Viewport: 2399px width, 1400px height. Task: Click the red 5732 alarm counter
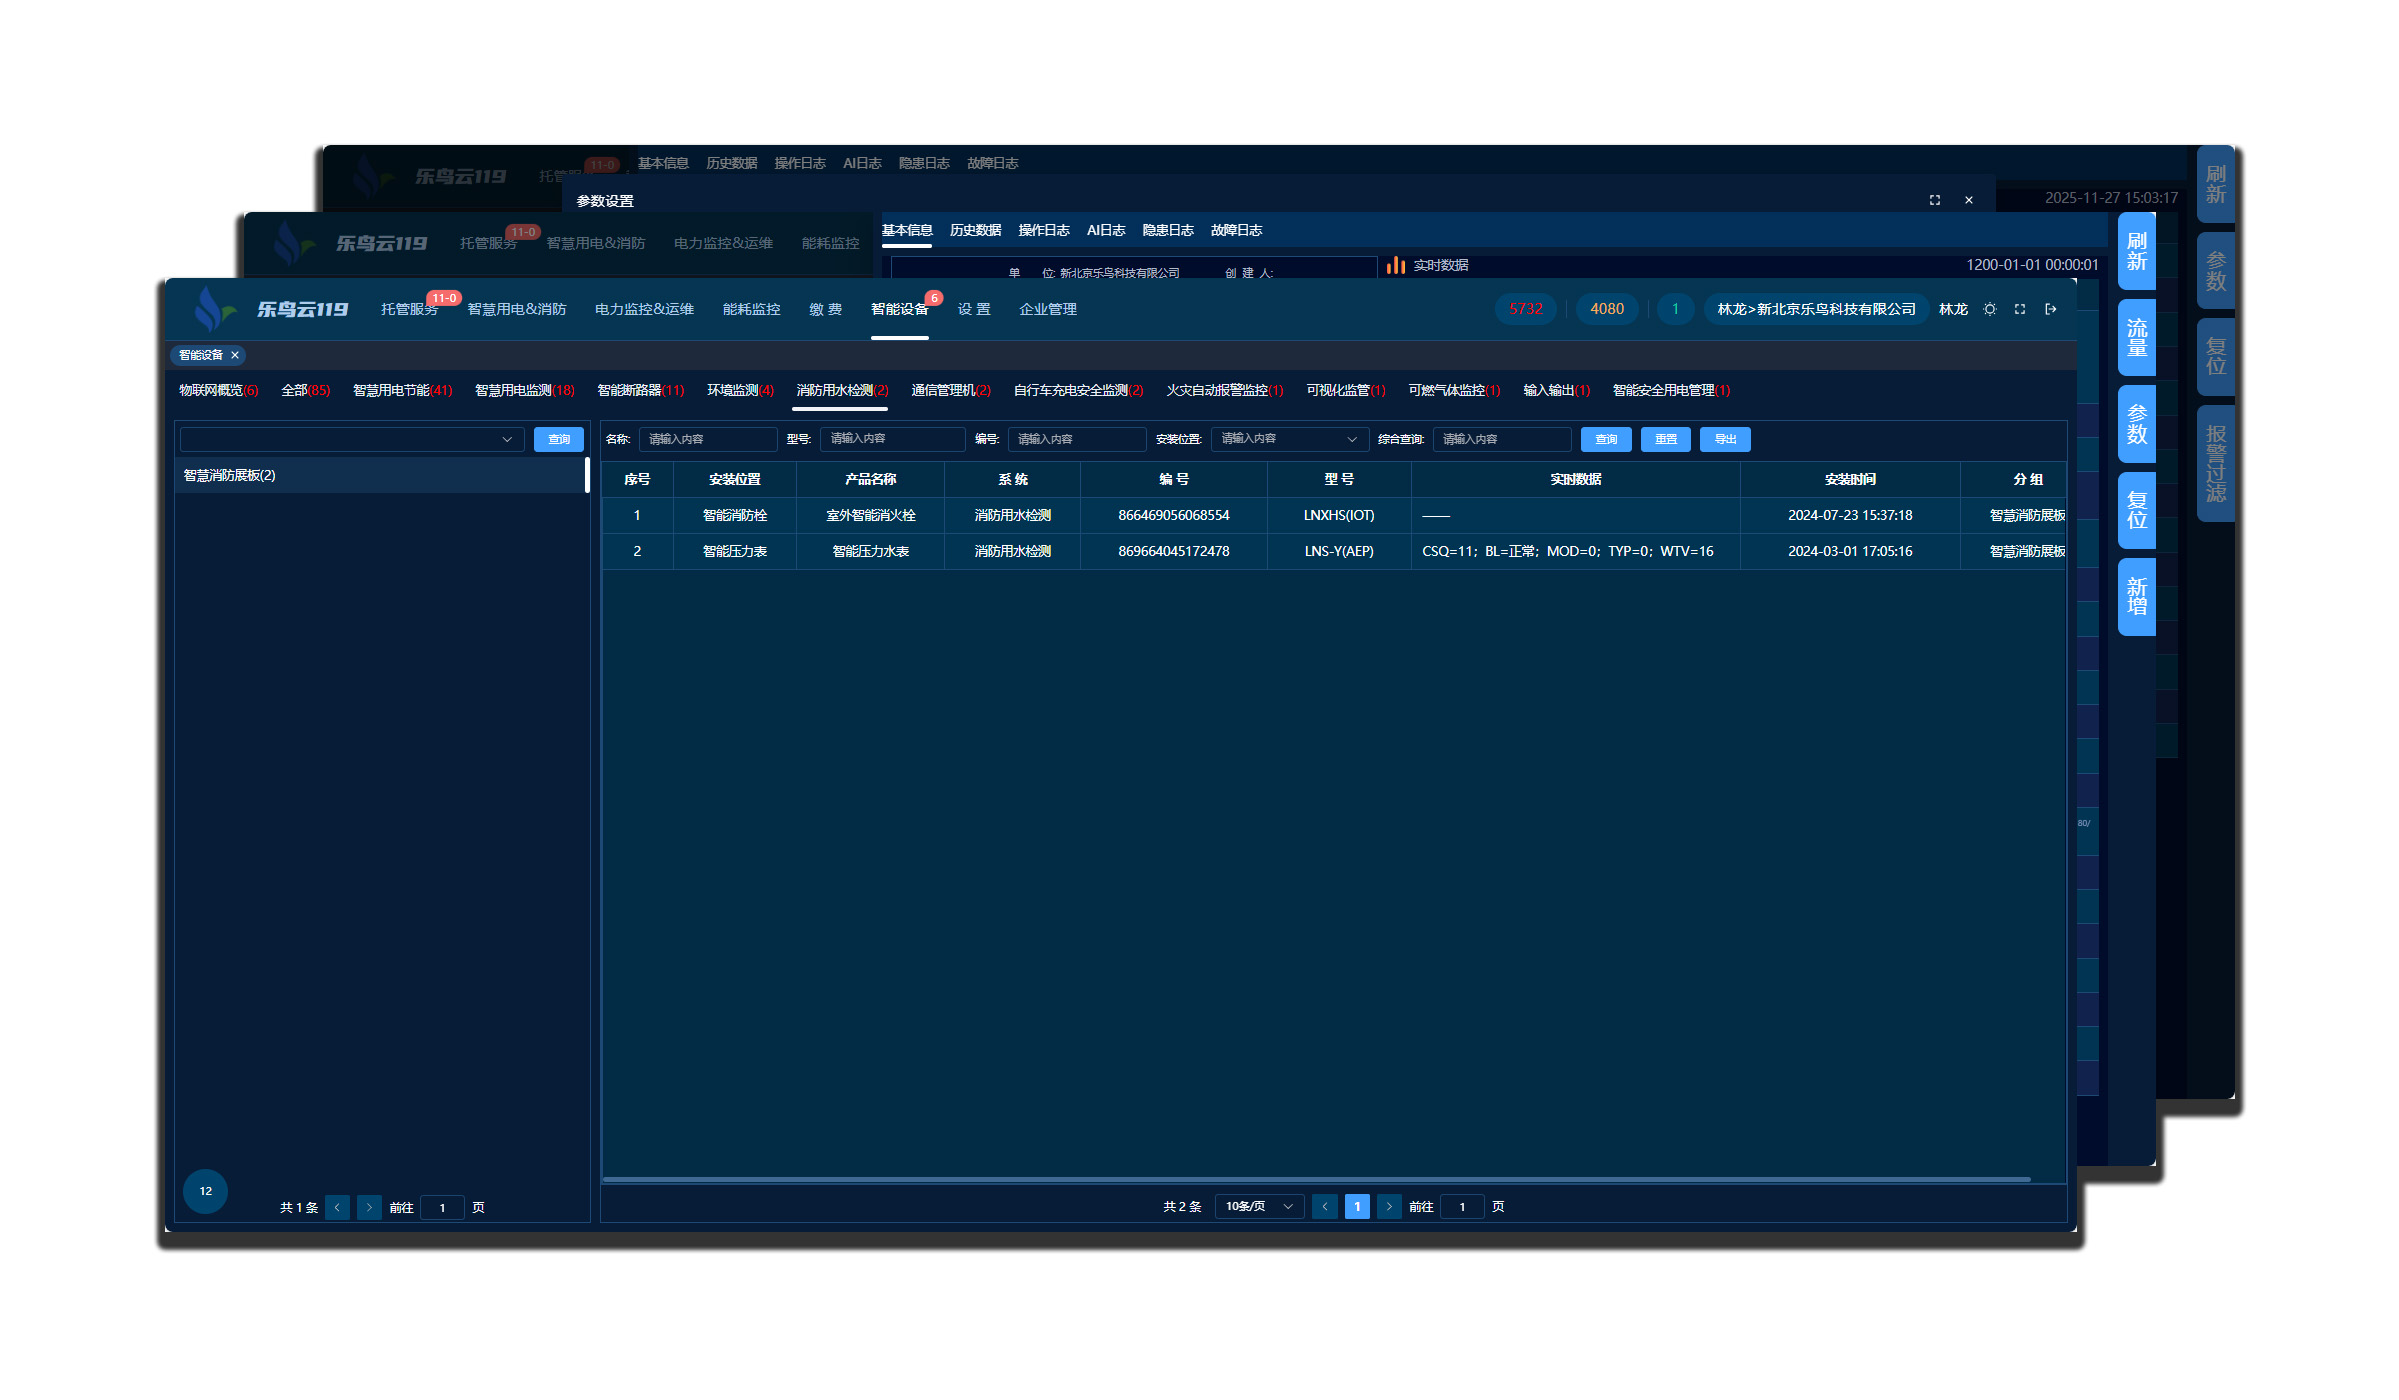click(x=1526, y=309)
